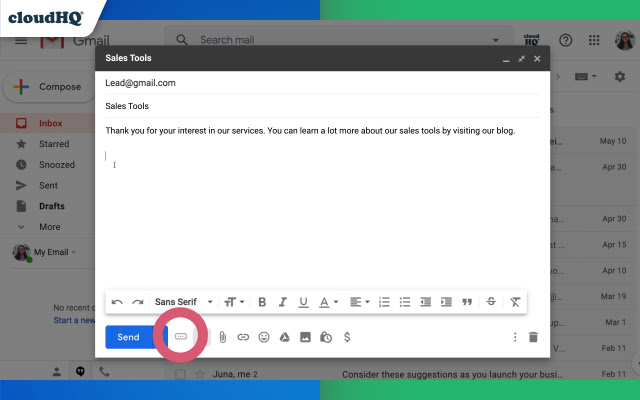Image resolution: width=640 pixels, height=400 pixels.
Task: Open the account profile picture
Action: coord(625,40)
